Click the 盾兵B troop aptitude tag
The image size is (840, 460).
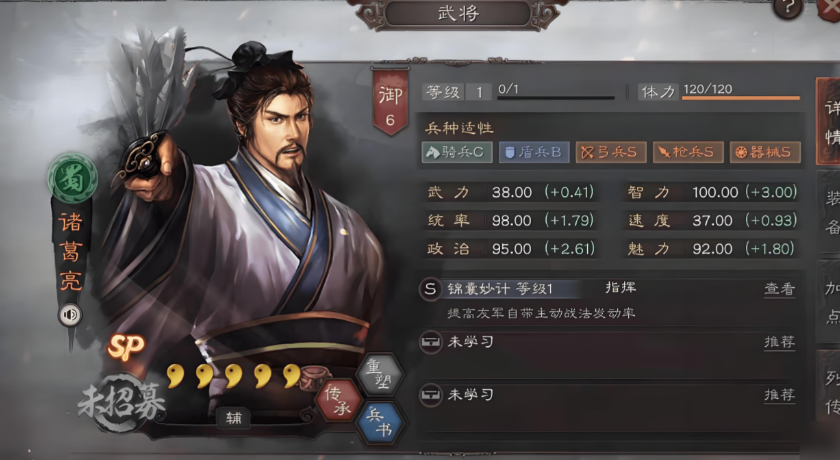tap(534, 153)
